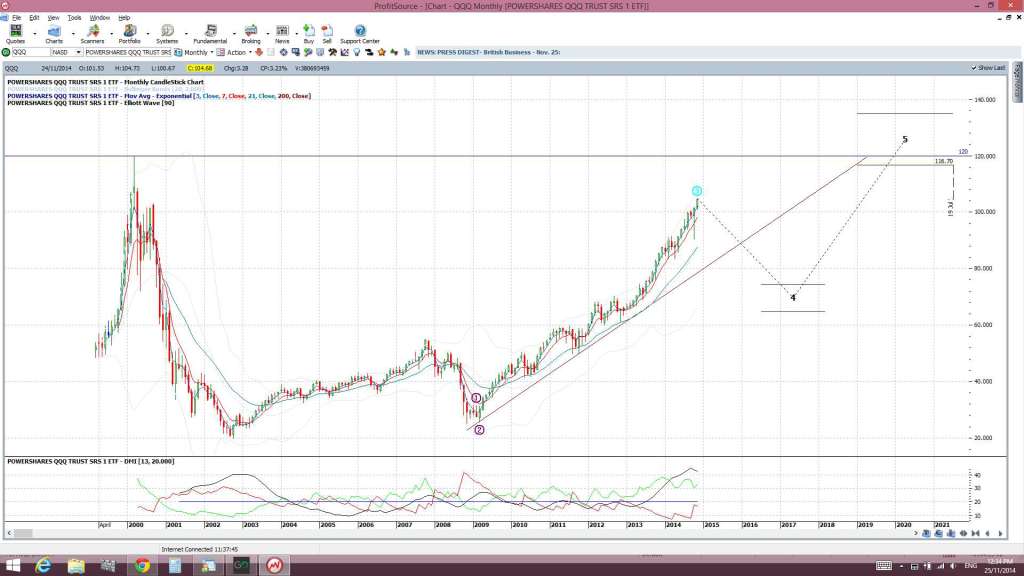The width and height of the screenshot is (1024, 576).
Task: Click the NEWS: PRESS DIGEST headline ticker
Action: pyautogui.click(x=488, y=52)
